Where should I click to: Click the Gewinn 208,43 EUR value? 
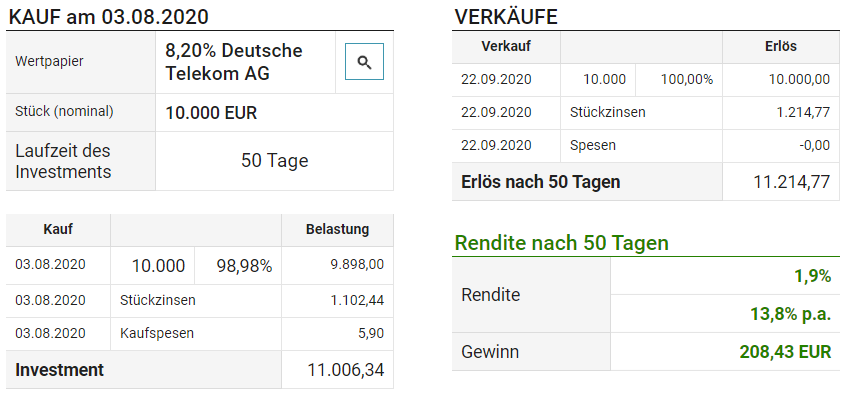click(x=785, y=352)
